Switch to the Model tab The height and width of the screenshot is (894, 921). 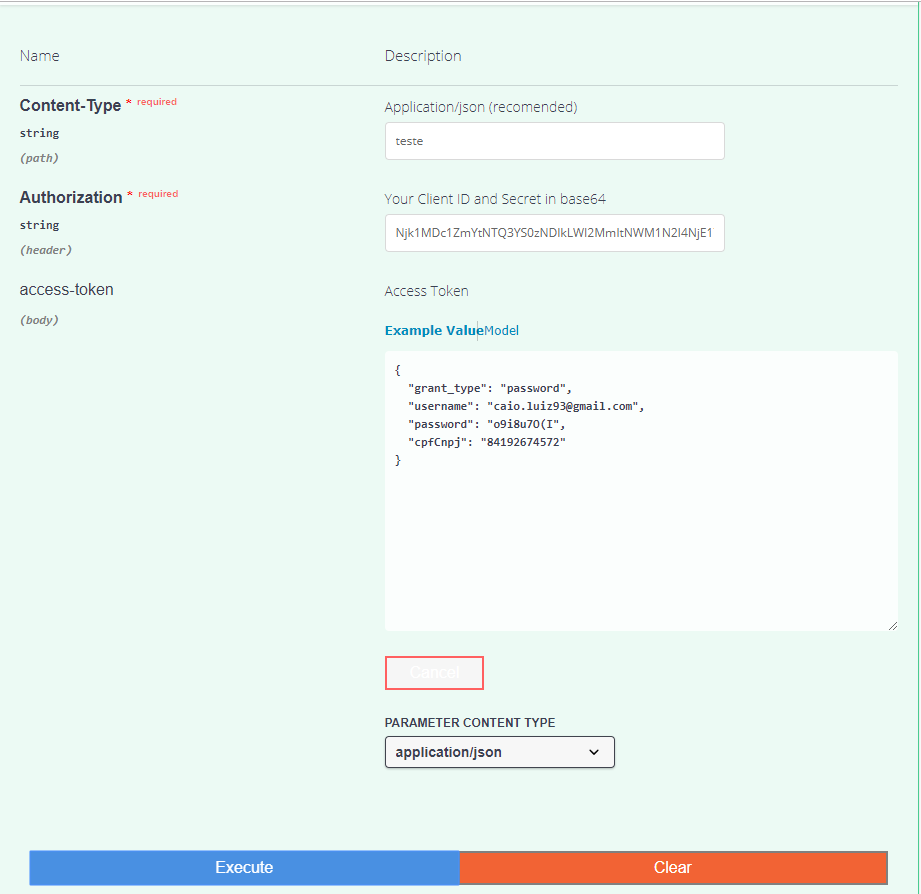(500, 330)
